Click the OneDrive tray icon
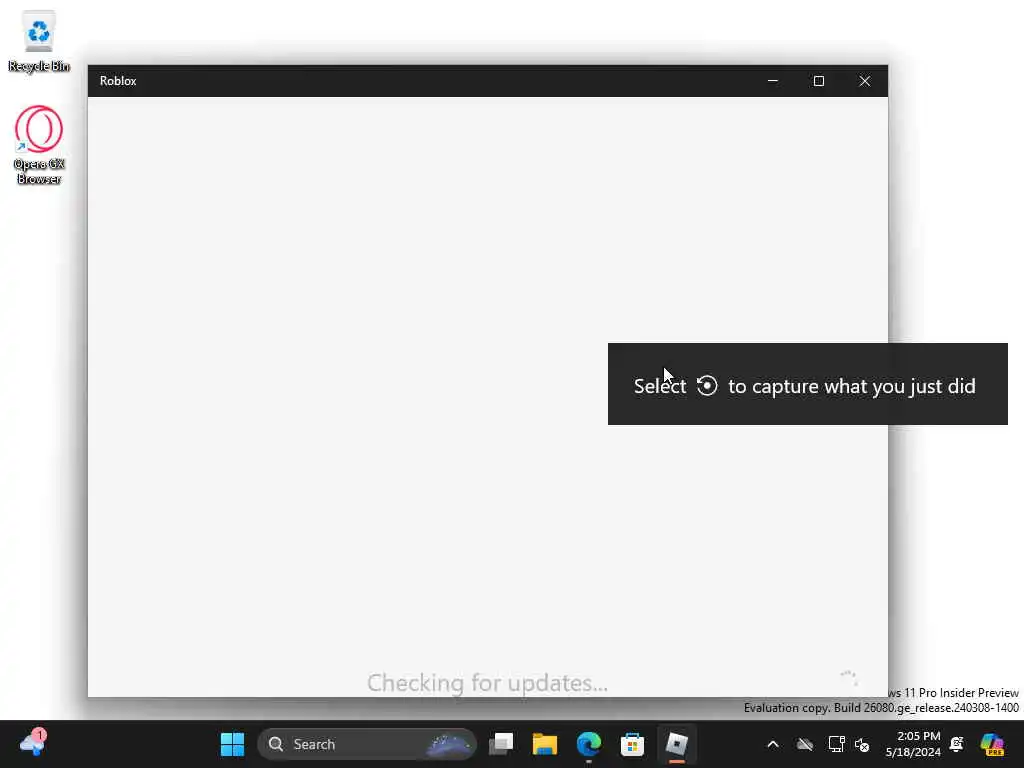 click(x=805, y=744)
